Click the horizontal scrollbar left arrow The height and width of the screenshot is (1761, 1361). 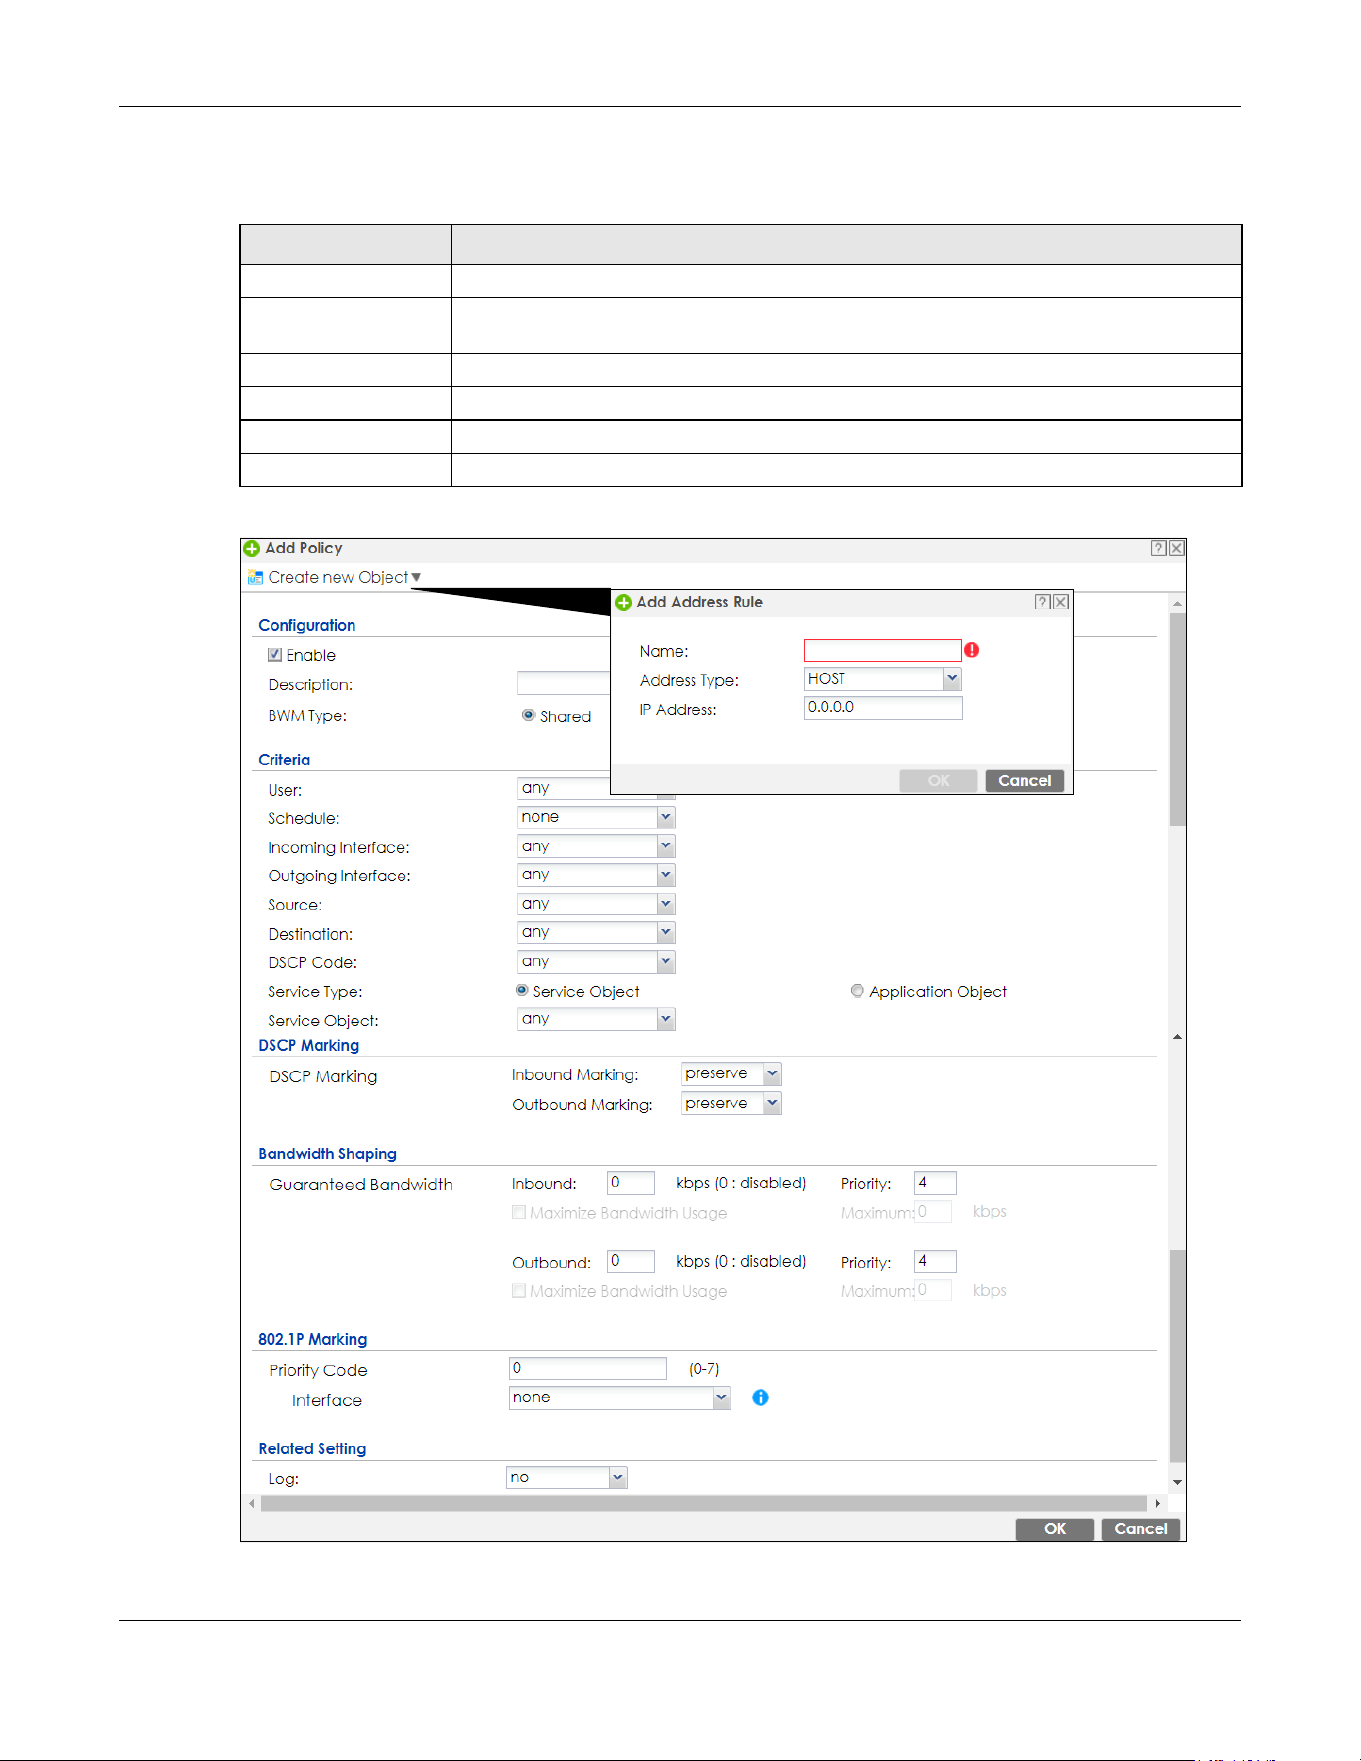(x=252, y=1504)
